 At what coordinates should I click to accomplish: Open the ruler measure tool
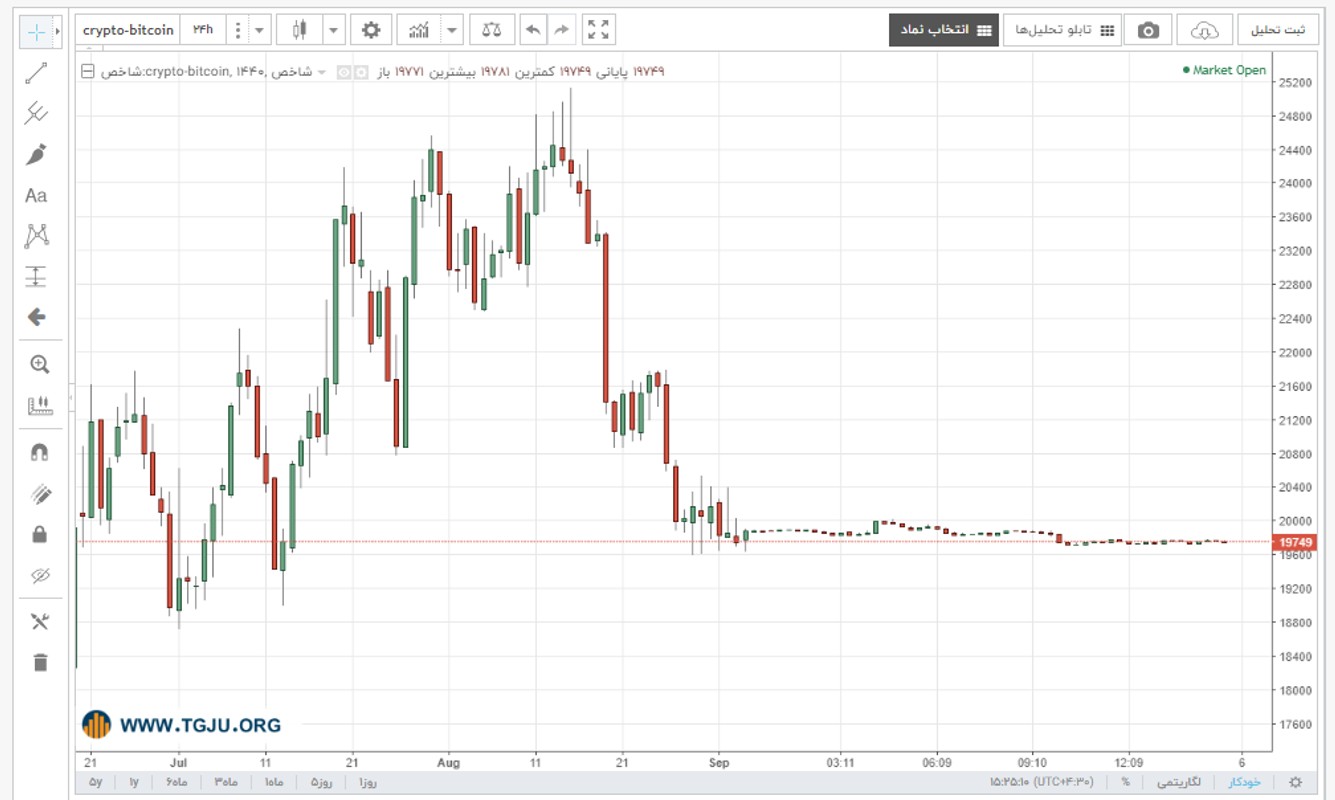click(x=39, y=405)
